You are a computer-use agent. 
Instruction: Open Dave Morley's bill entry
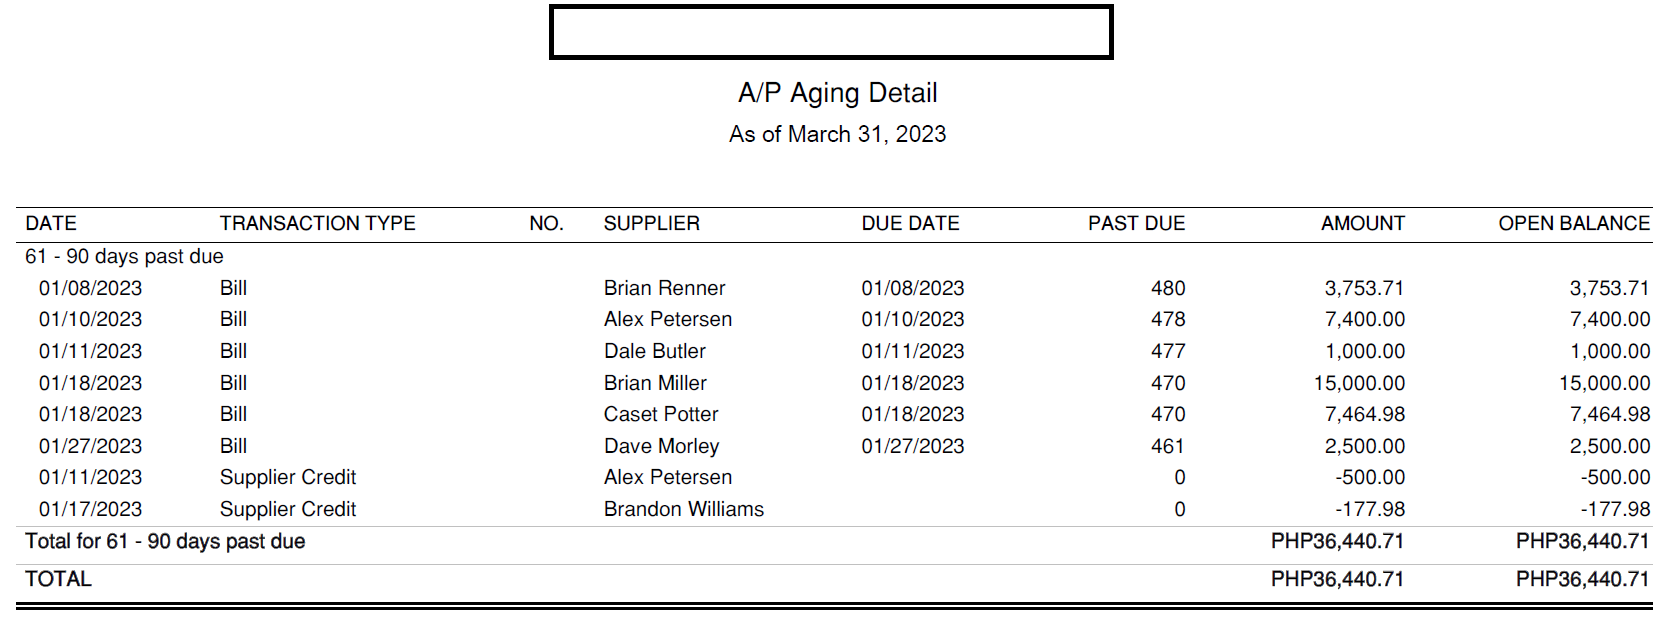[x=661, y=446]
